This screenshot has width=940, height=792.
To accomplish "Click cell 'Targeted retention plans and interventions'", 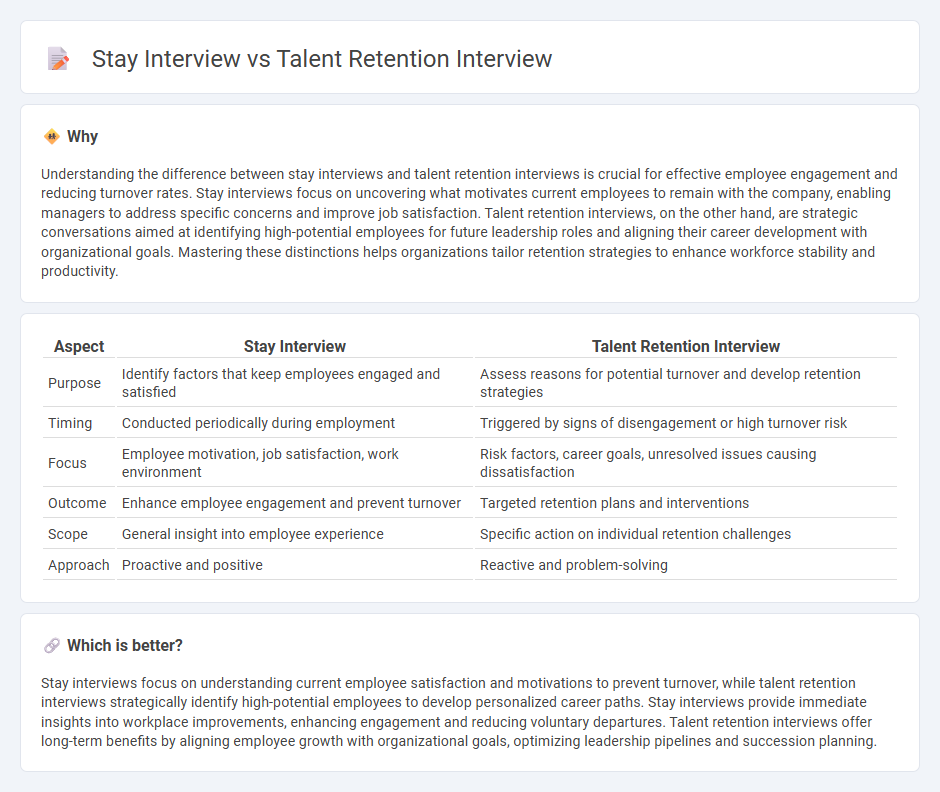I will (686, 503).
